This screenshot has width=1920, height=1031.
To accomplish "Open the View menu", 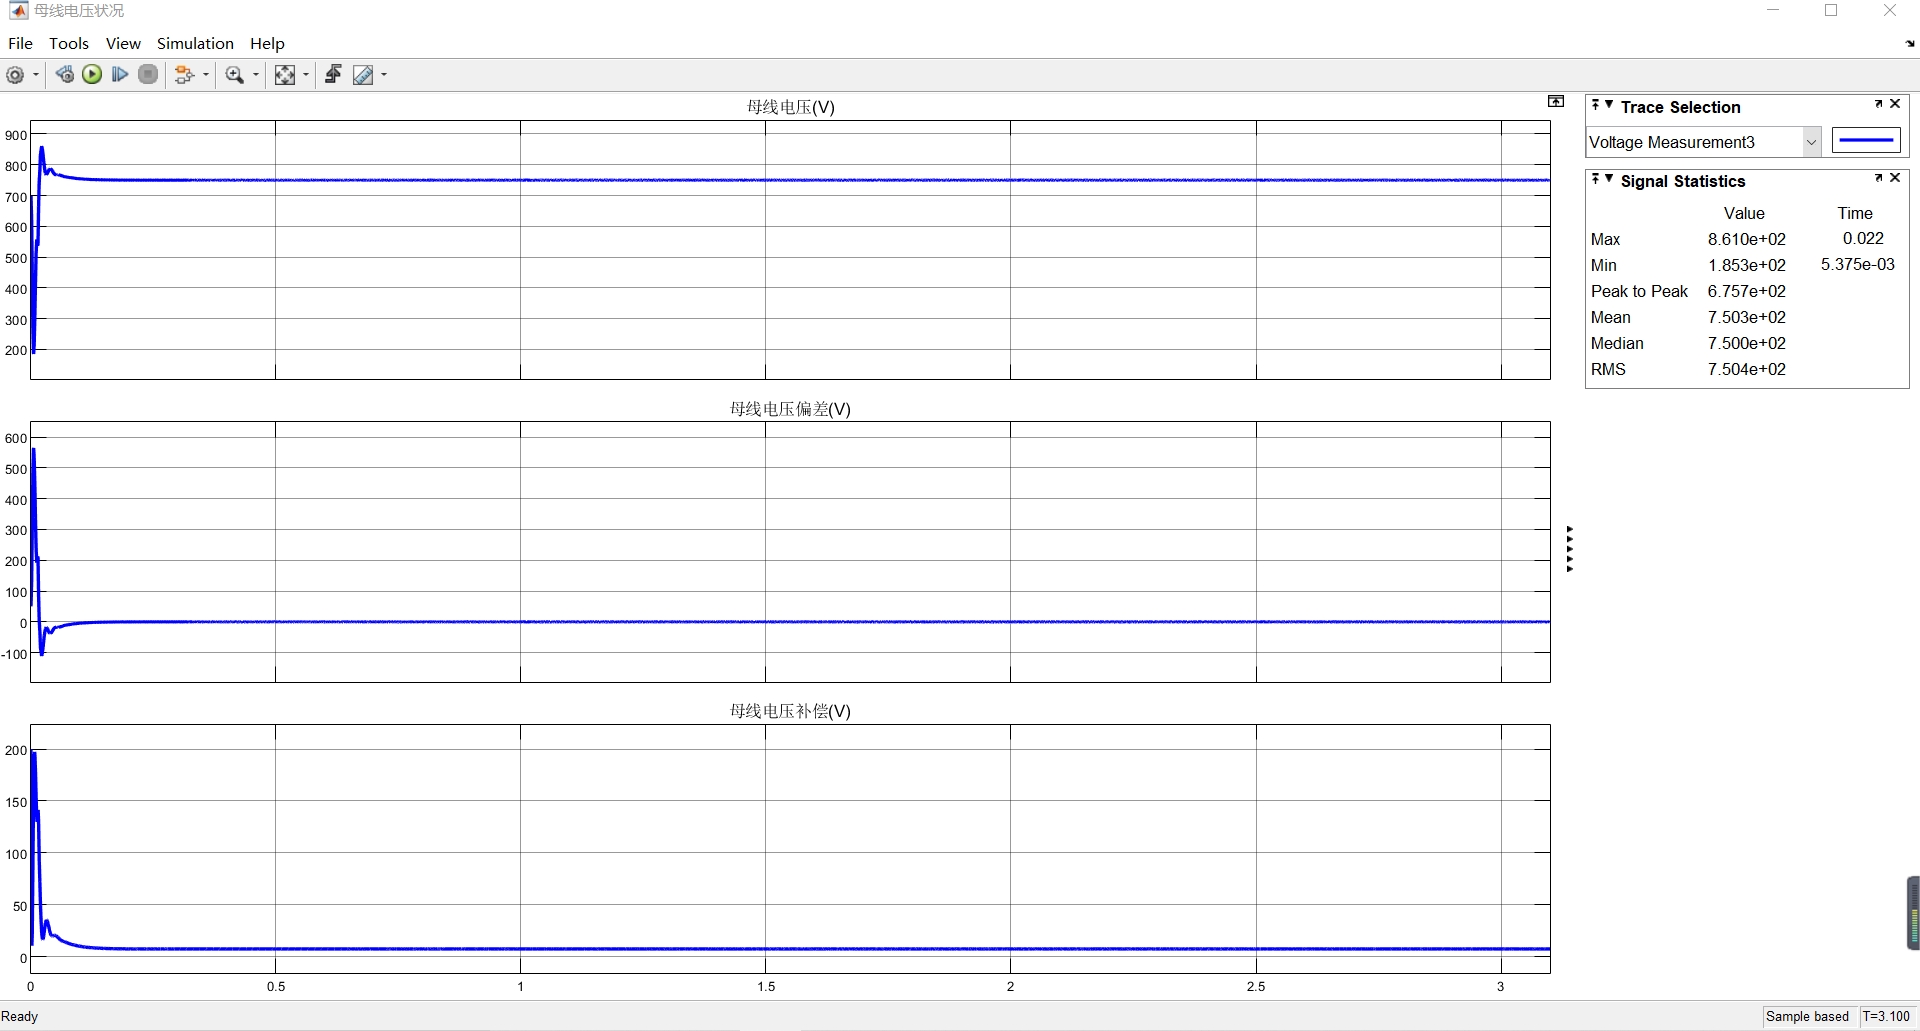I will point(123,43).
